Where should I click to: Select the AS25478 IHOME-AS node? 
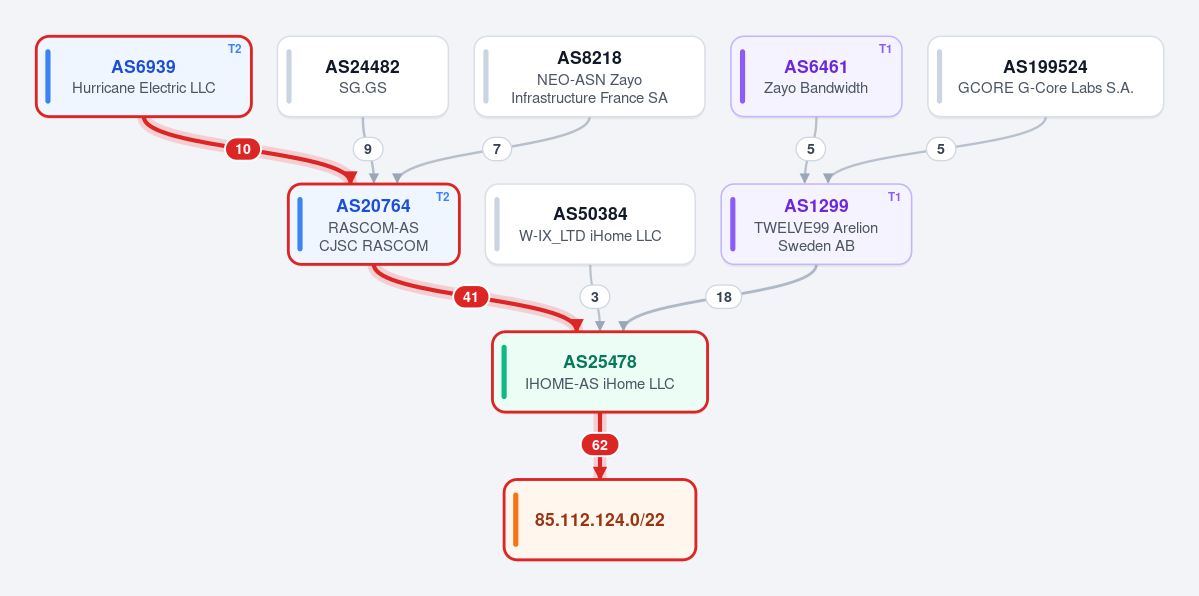pyautogui.click(x=600, y=372)
